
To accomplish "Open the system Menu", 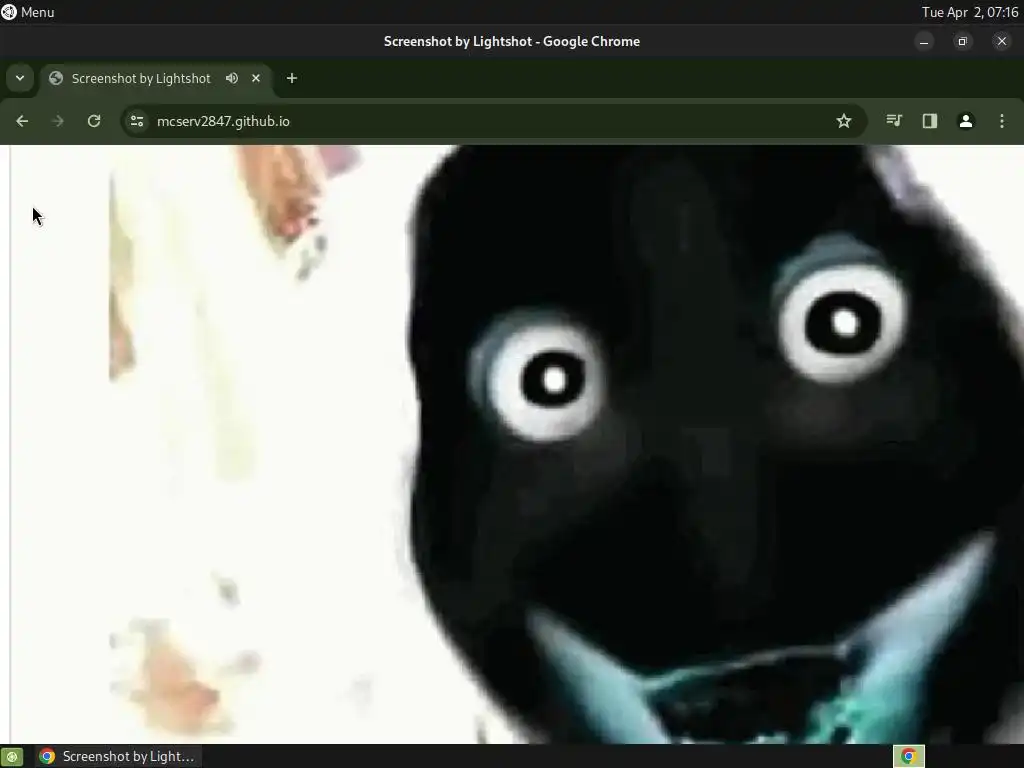I will click(28, 12).
